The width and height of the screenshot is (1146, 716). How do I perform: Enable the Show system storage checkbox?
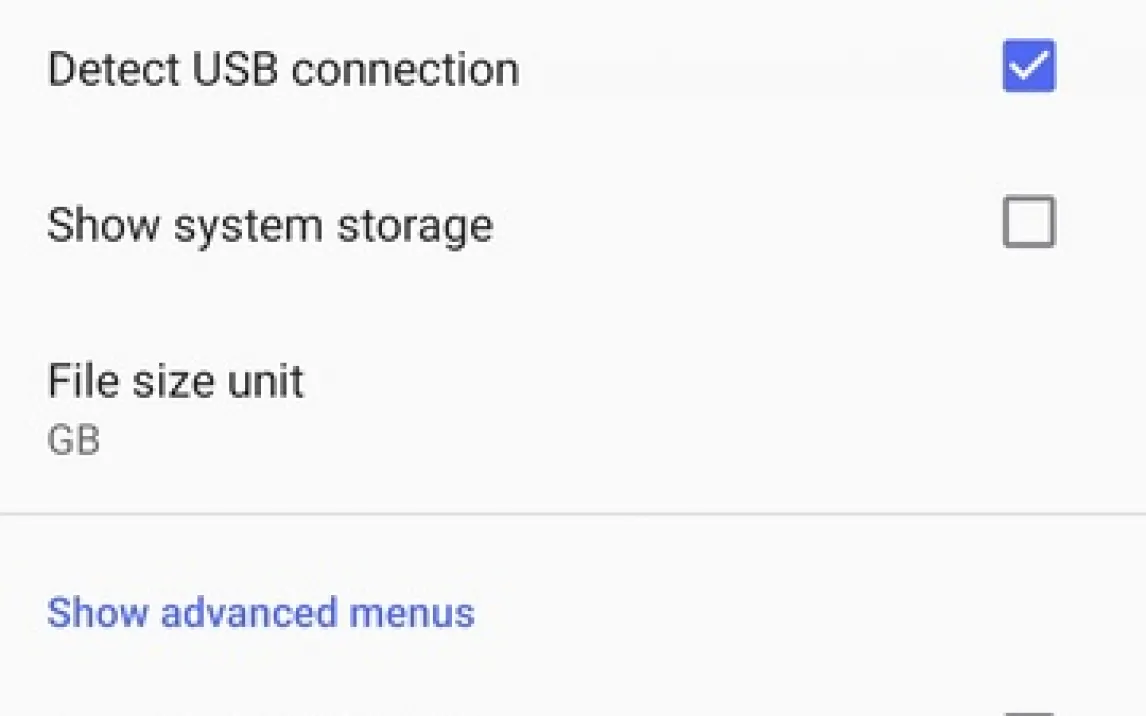click(x=1028, y=222)
